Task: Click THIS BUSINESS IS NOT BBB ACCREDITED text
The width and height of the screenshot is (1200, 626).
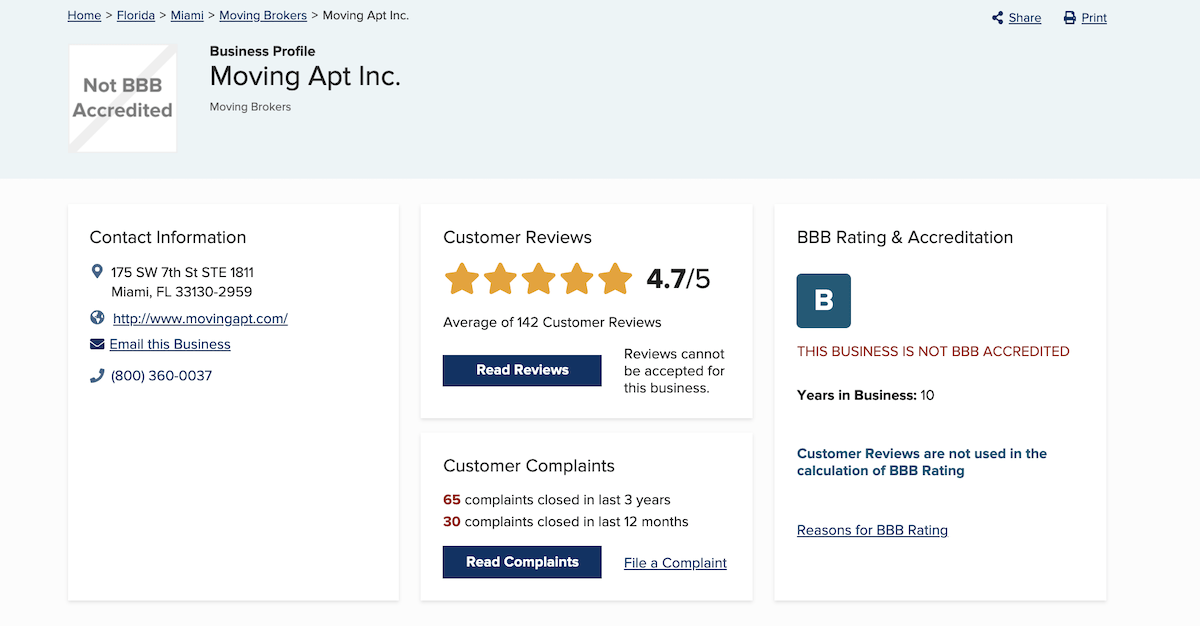Action: [933, 352]
